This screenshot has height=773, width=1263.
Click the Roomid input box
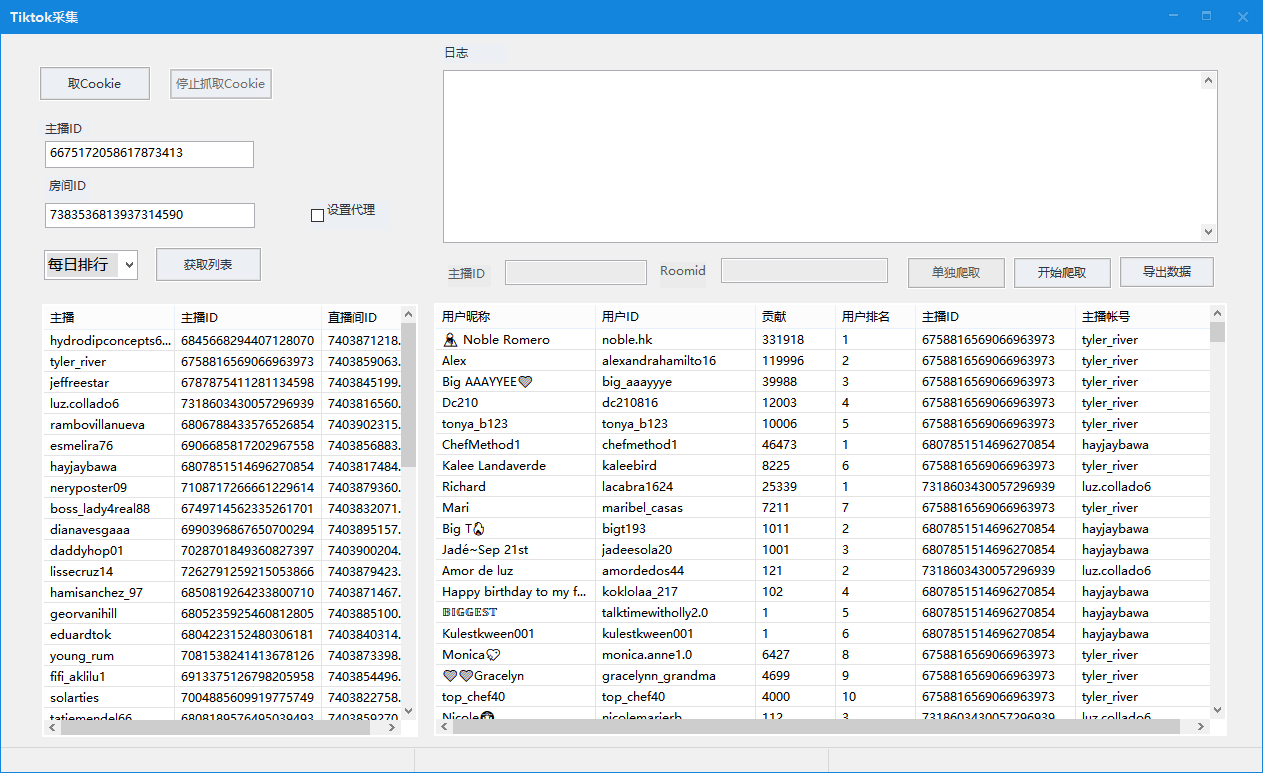click(x=804, y=271)
